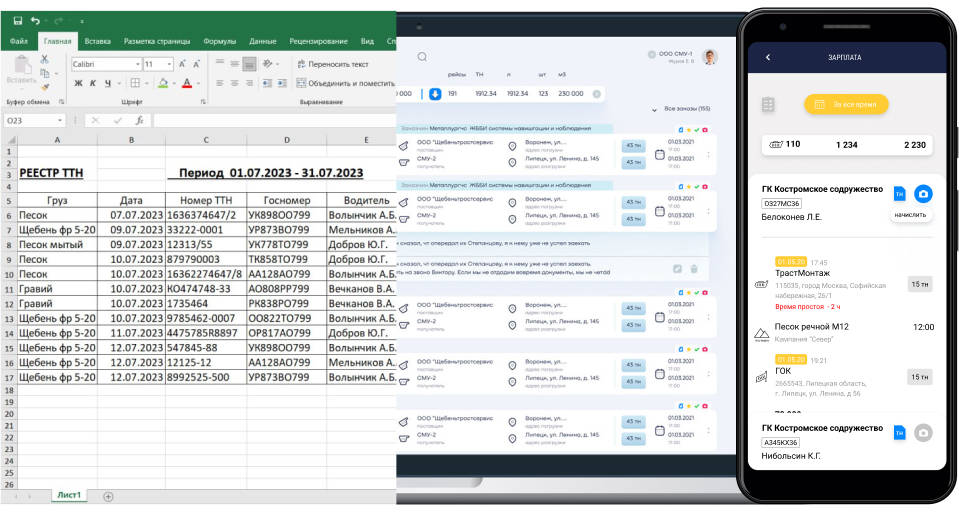
Task: Click the Cut scissors icon
Action: coord(45,60)
